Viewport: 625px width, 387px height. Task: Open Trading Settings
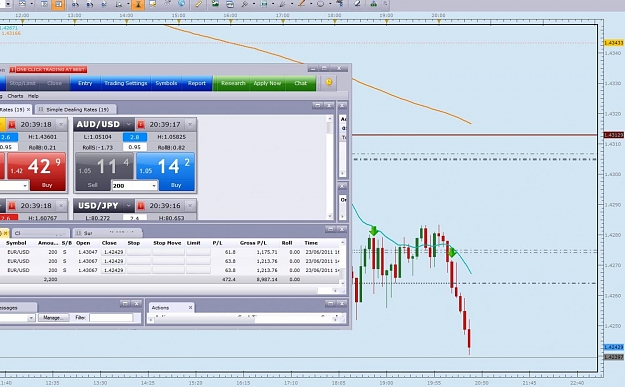click(126, 83)
